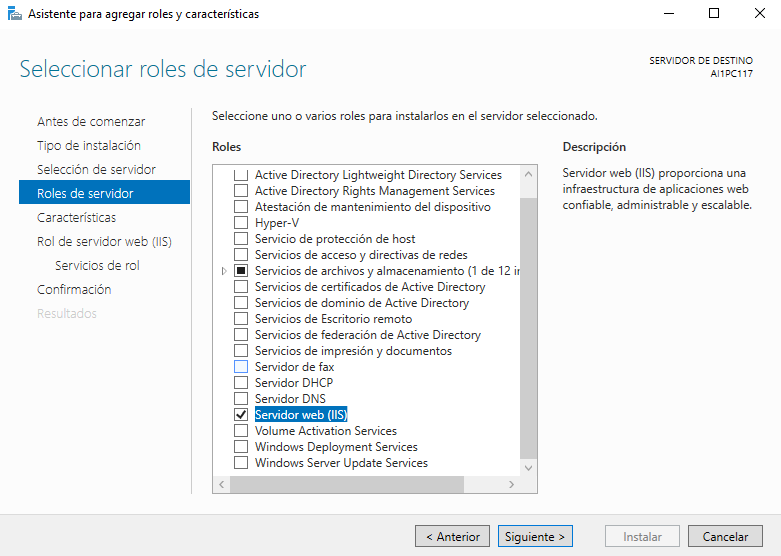
Task: Check Active Directory Rights Management Services
Action: (x=241, y=191)
